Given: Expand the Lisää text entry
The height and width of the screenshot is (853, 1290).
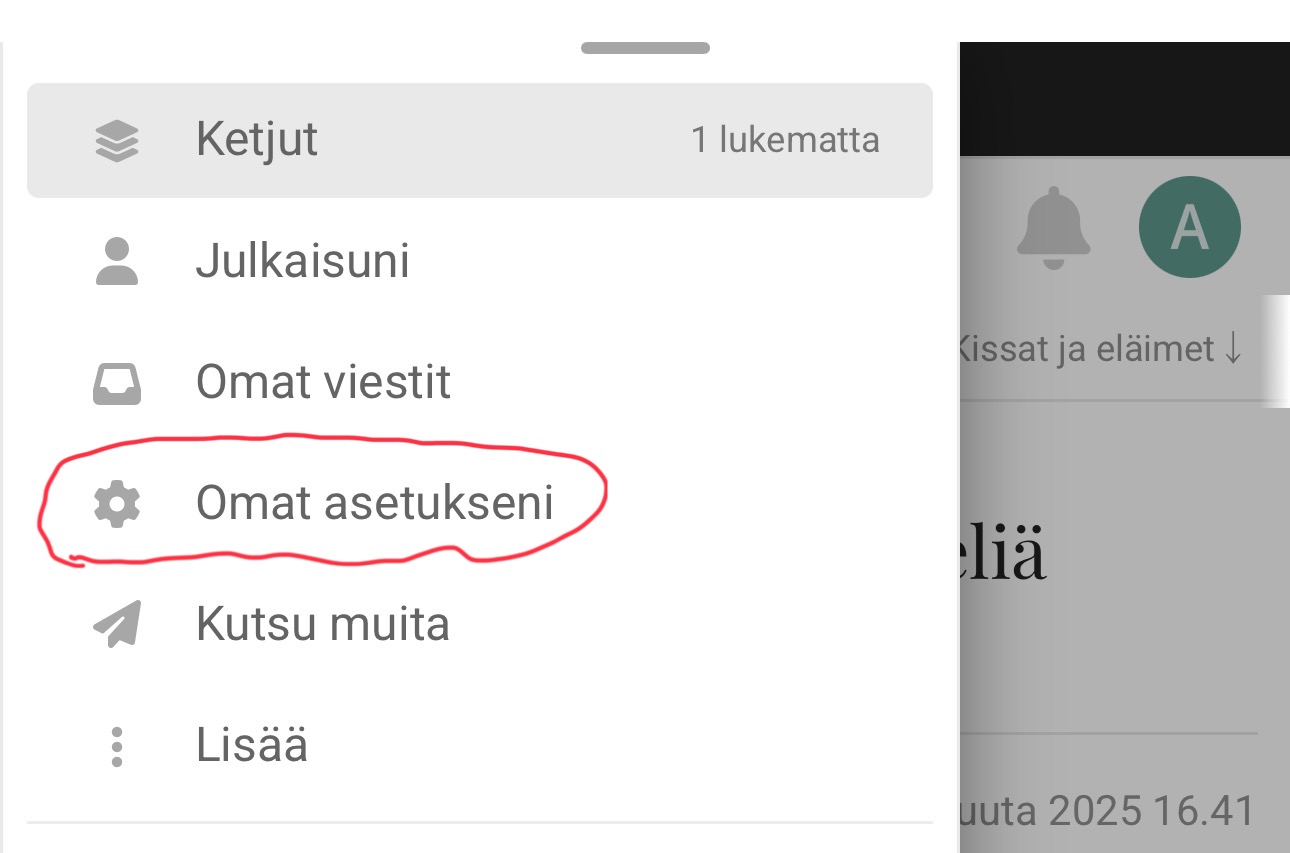Looking at the screenshot, I should pyautogui.click(x=251, y=747).
